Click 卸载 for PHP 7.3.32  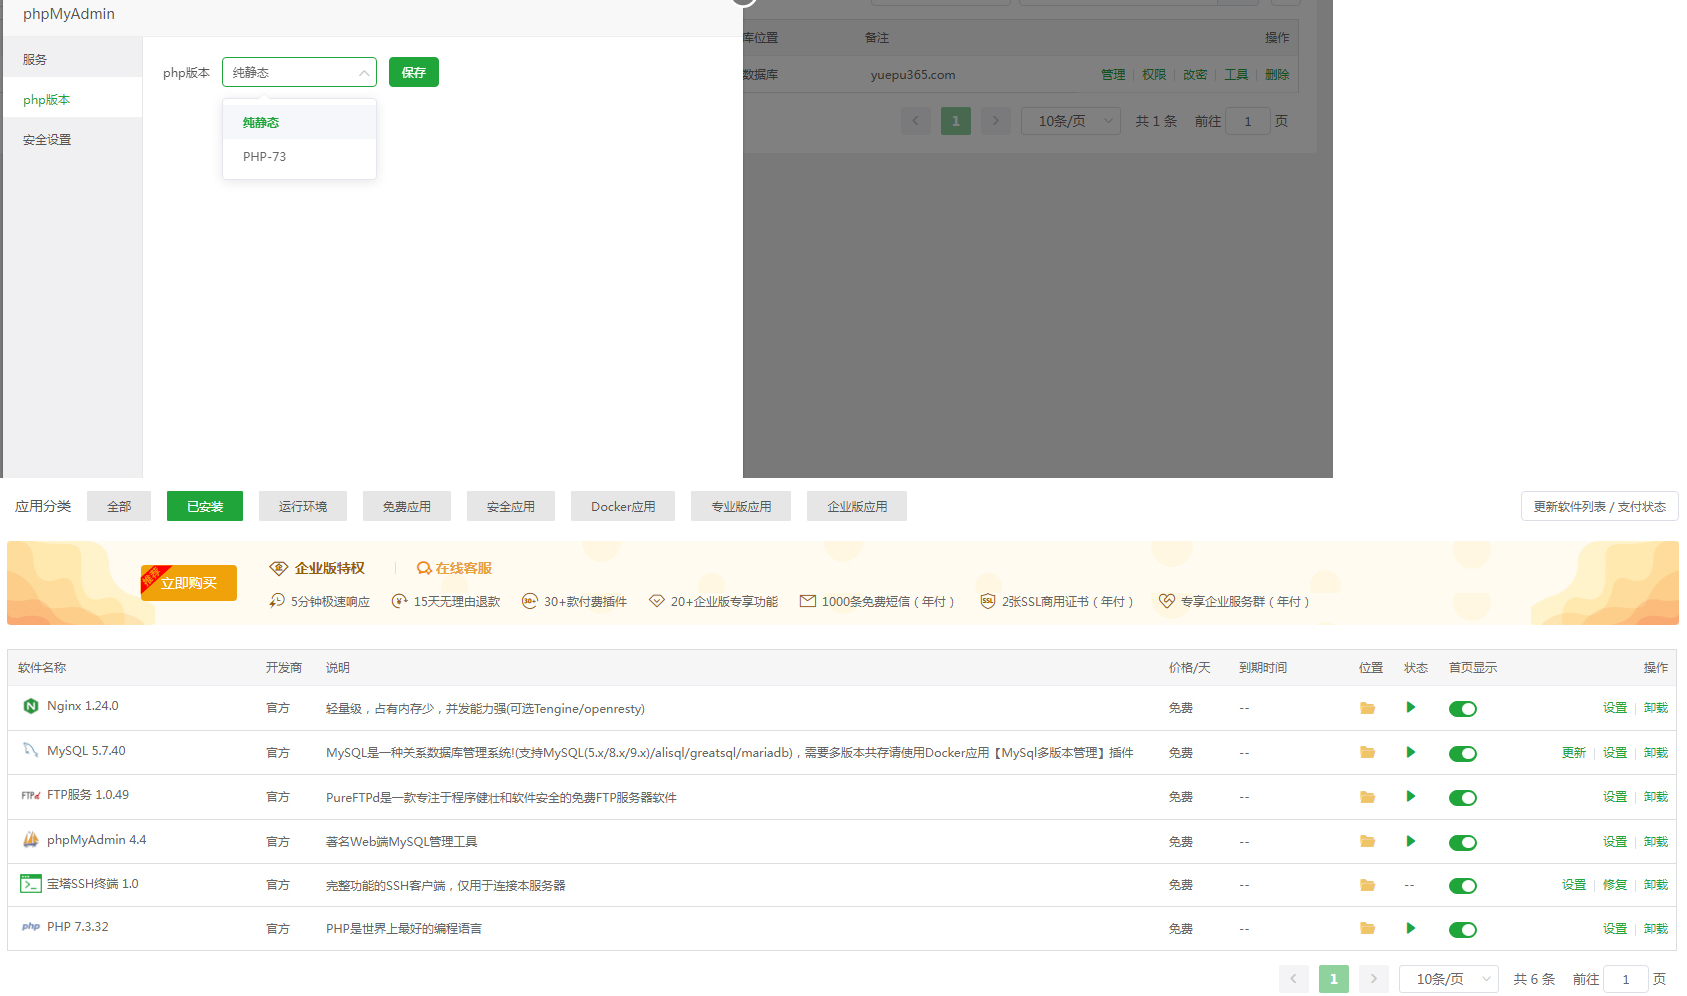[1656, 928]
